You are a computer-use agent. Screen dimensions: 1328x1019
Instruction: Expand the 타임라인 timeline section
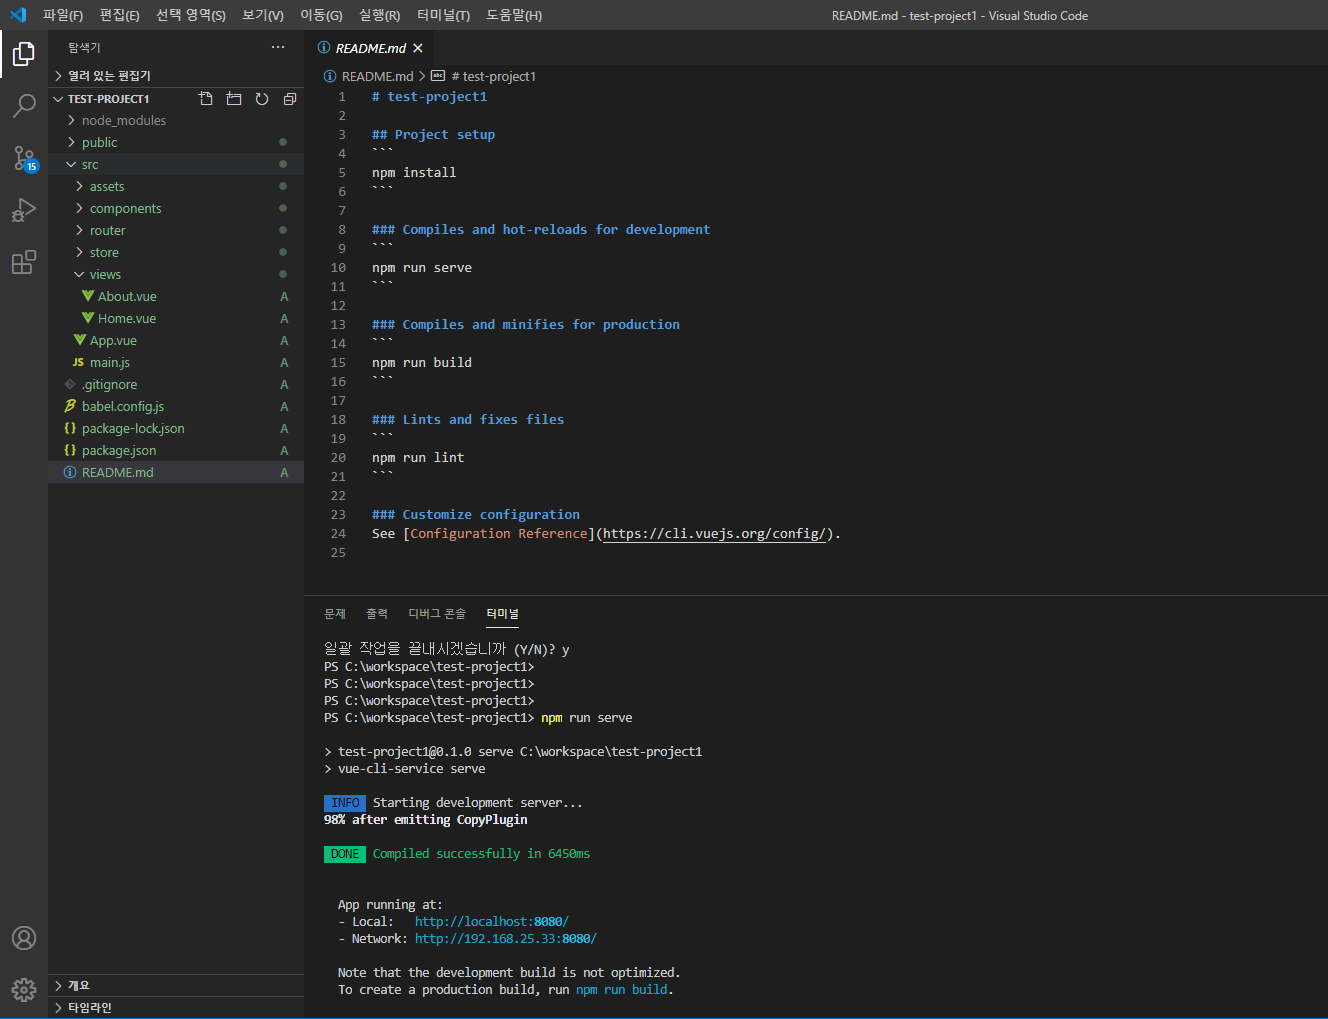(176, 1007)
